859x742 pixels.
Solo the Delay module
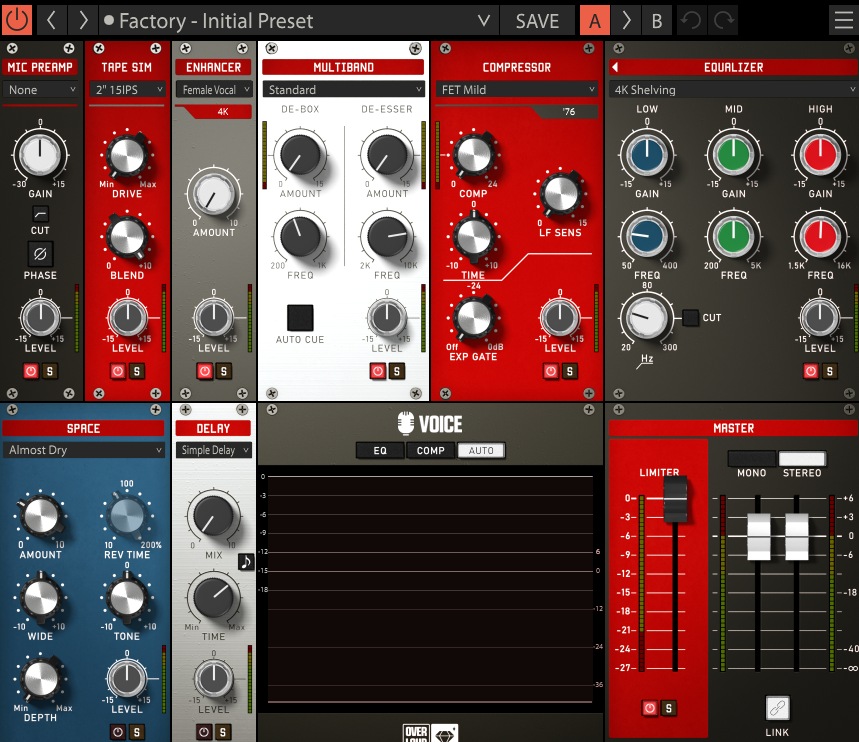point(223,732)
